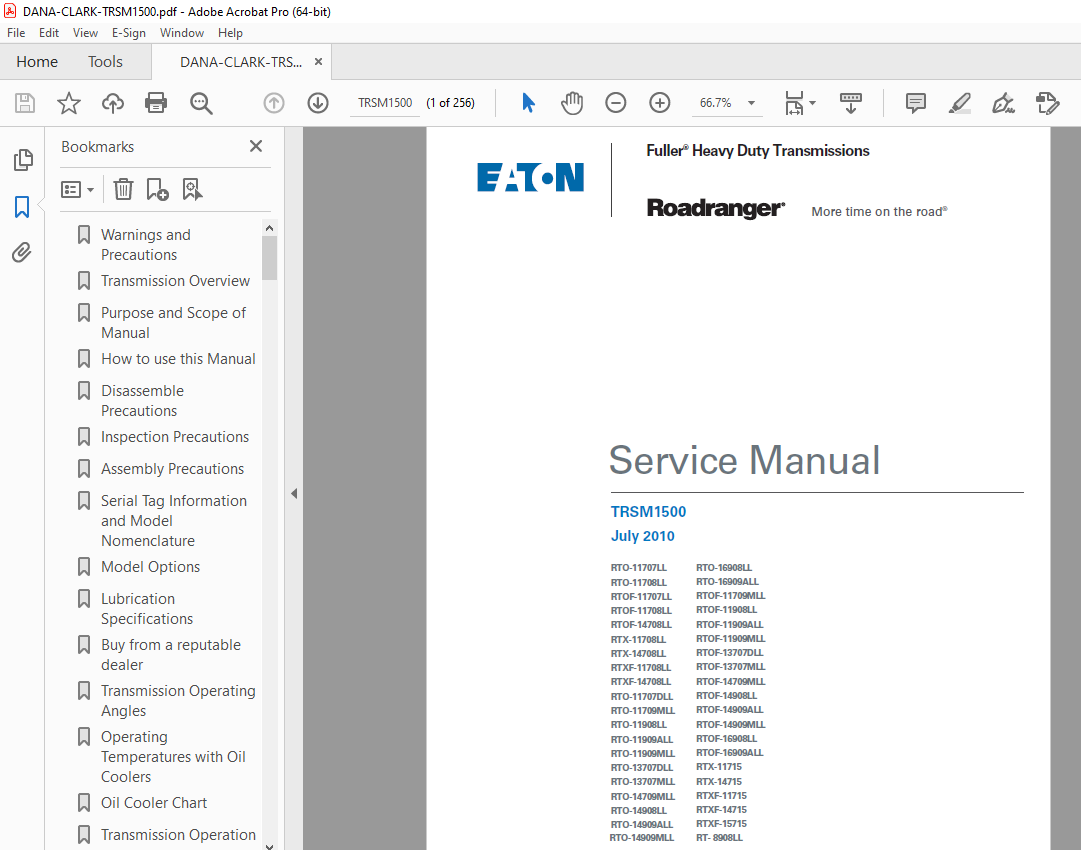Viewport: 1081px width, 850px height.
Task: Open Serial Tag Information bookmark
Action: (174, 520)
